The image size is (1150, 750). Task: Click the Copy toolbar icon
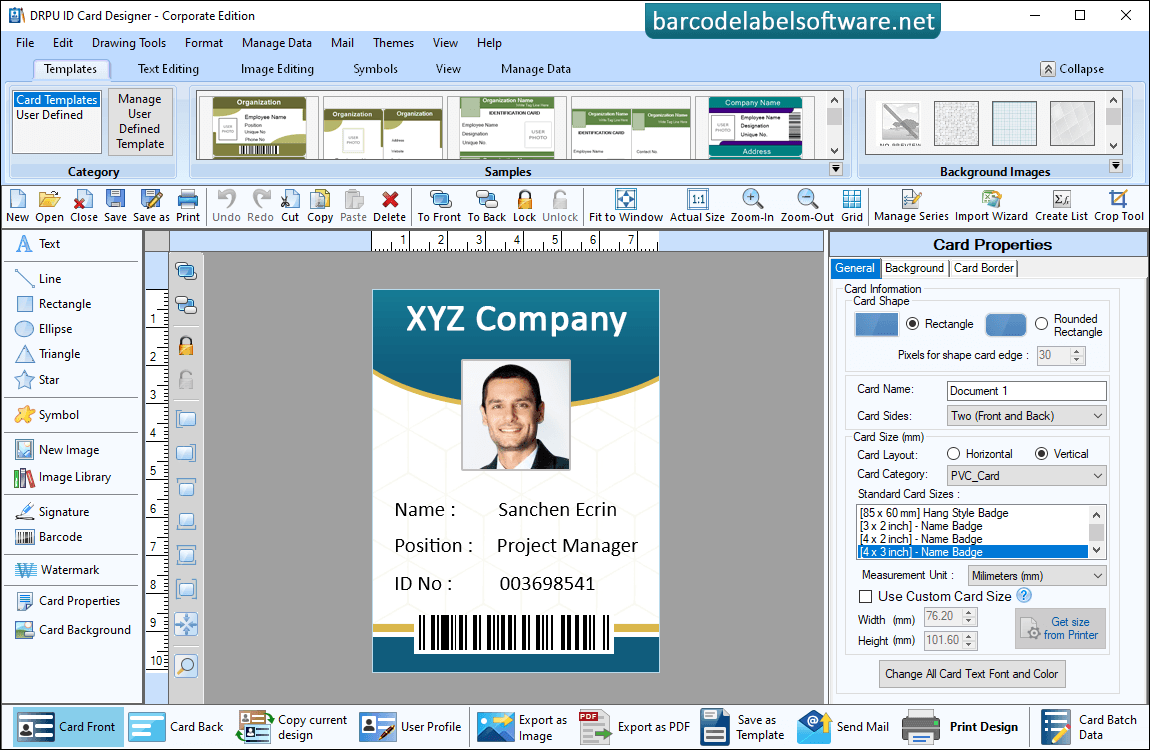[320, 206]
